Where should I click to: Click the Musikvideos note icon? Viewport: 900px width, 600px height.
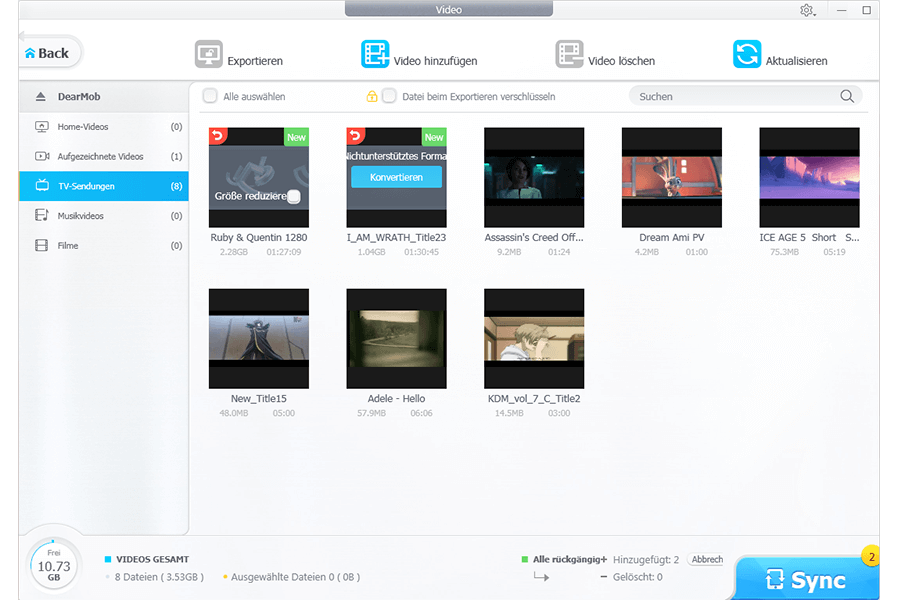coord(42,215)
